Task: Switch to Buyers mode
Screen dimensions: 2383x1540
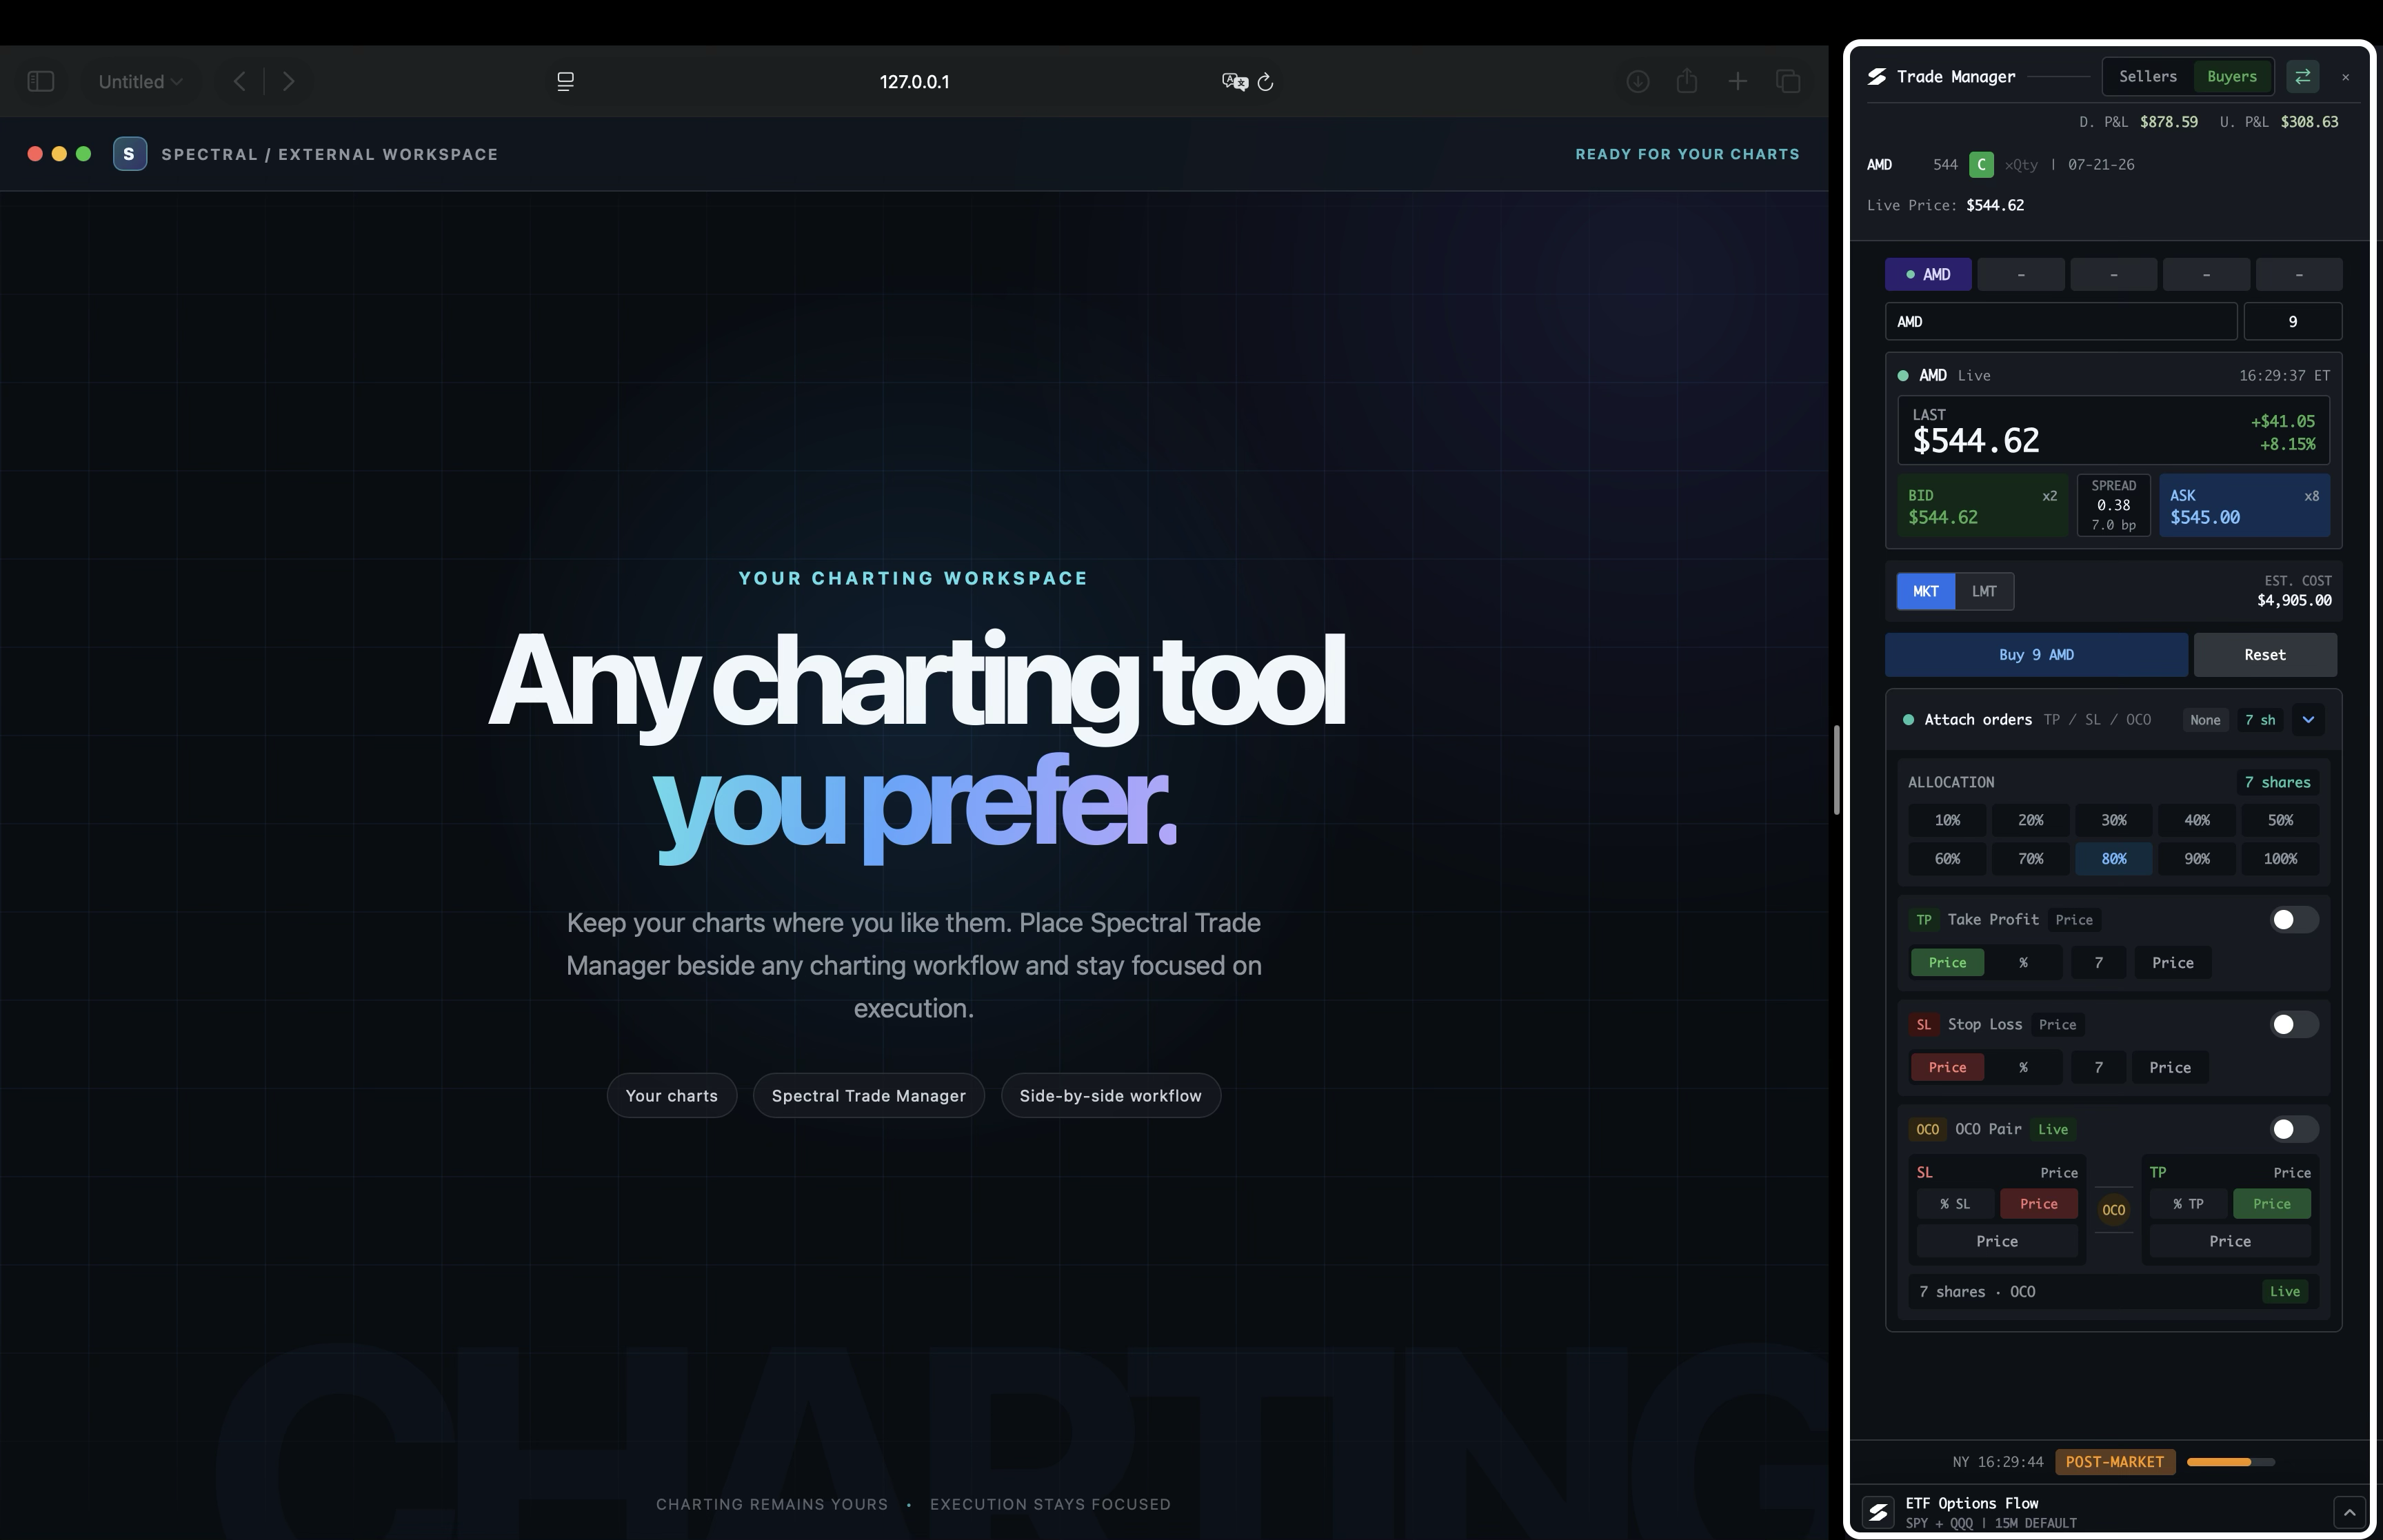Action: pyautogui.click(x=2231, y=76)
